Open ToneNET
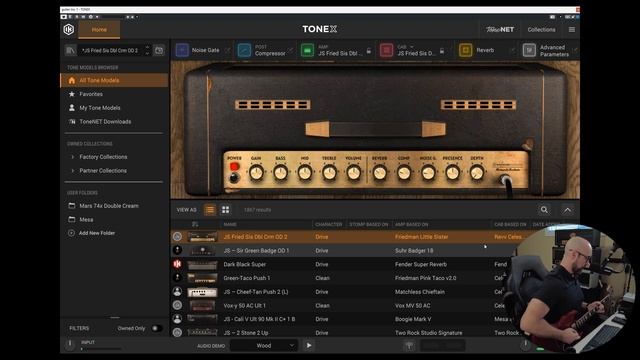Viewport: 640px width, 360px height. [500, 29]
